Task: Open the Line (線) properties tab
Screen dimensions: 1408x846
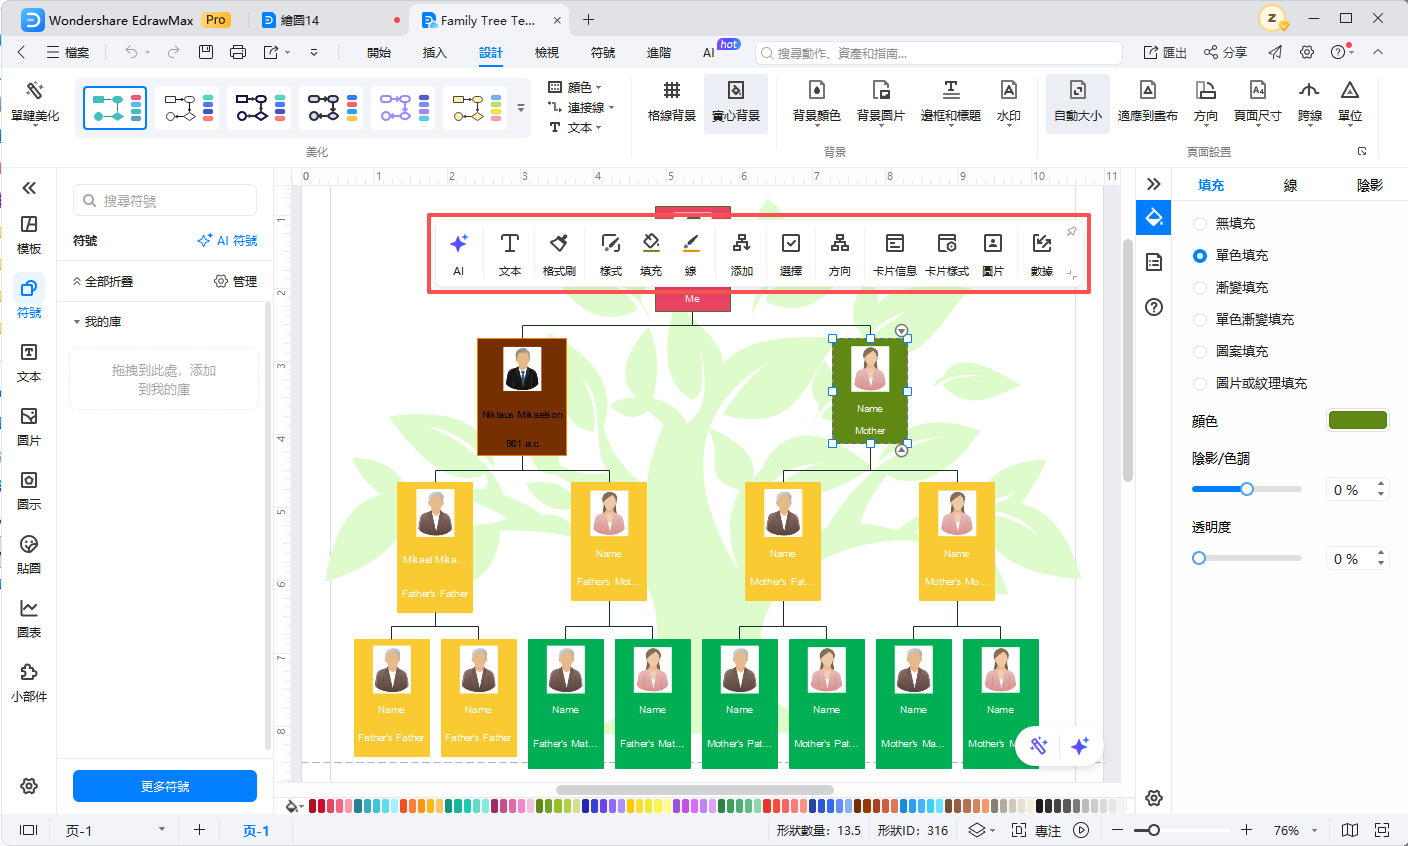Action: click(x=1290, y=185)
